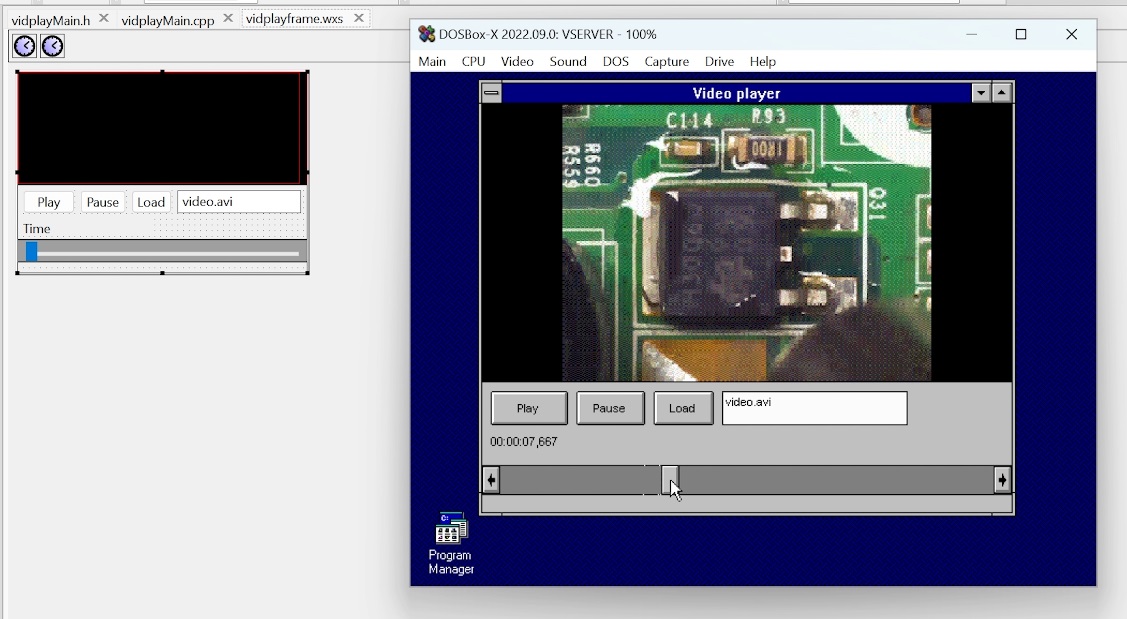
Task: Click the 00:00:07,667 time label
Action: 523,441
